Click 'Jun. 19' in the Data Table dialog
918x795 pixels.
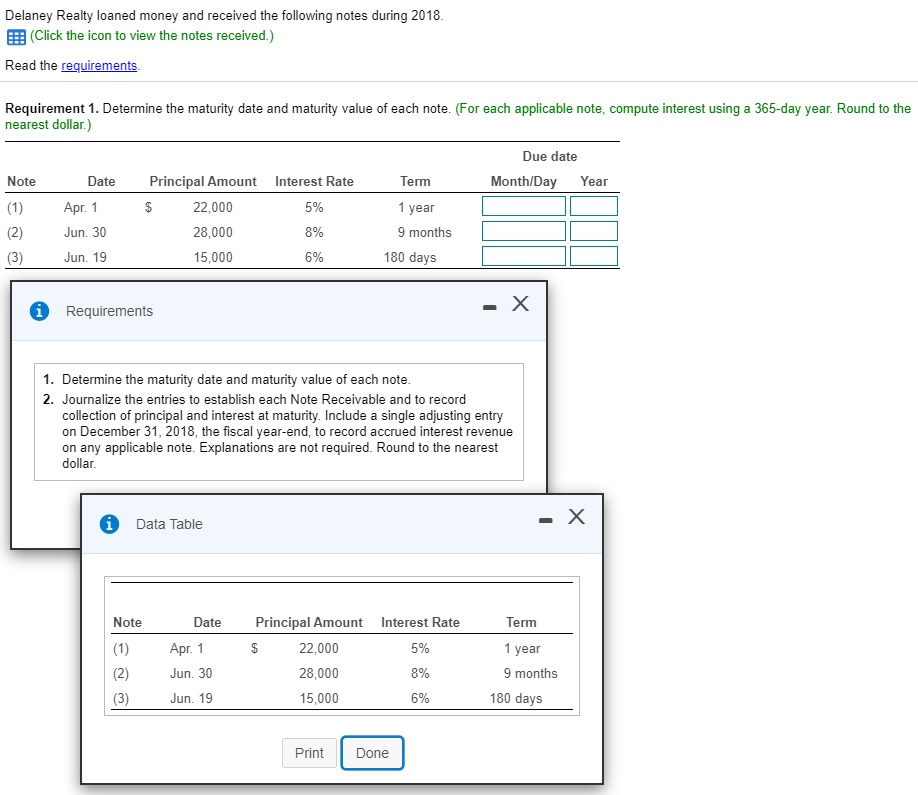click(191, 698)
